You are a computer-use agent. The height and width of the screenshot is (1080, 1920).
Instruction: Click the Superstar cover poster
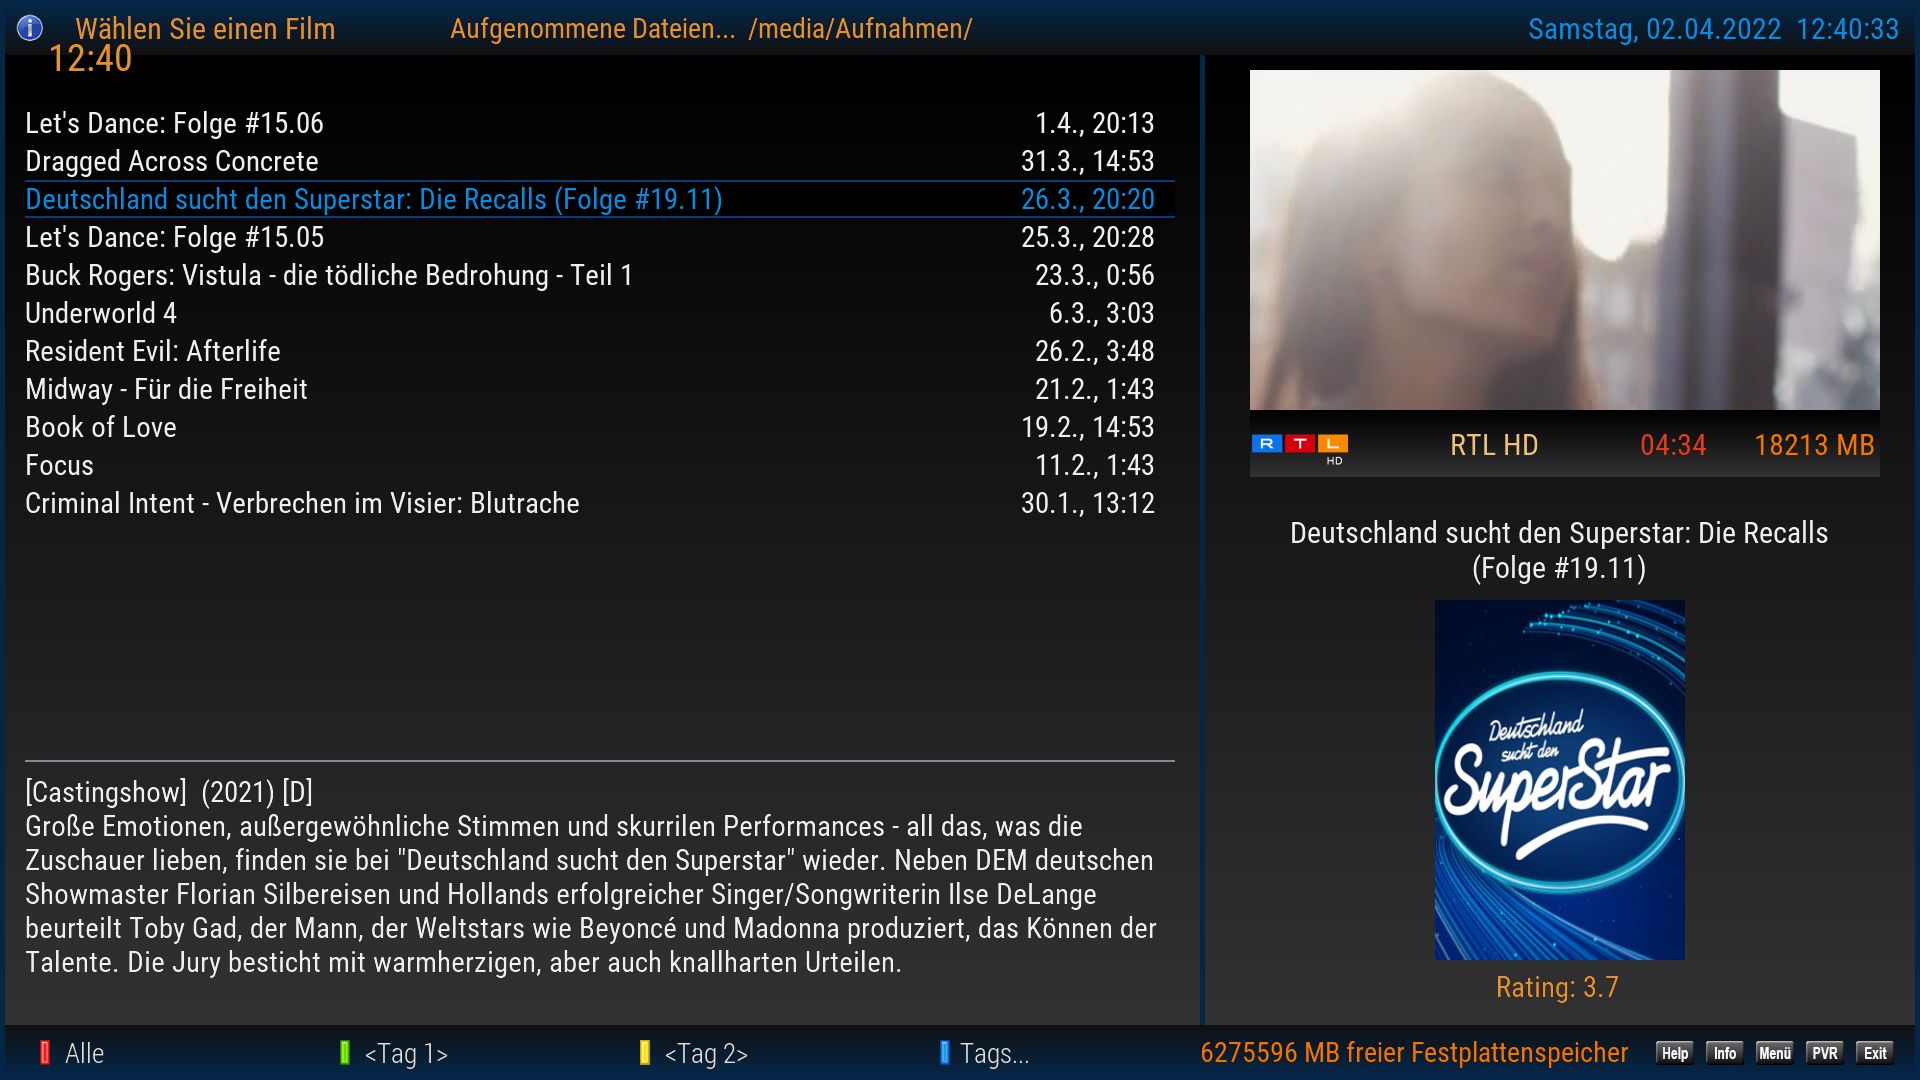[1559, 780]
